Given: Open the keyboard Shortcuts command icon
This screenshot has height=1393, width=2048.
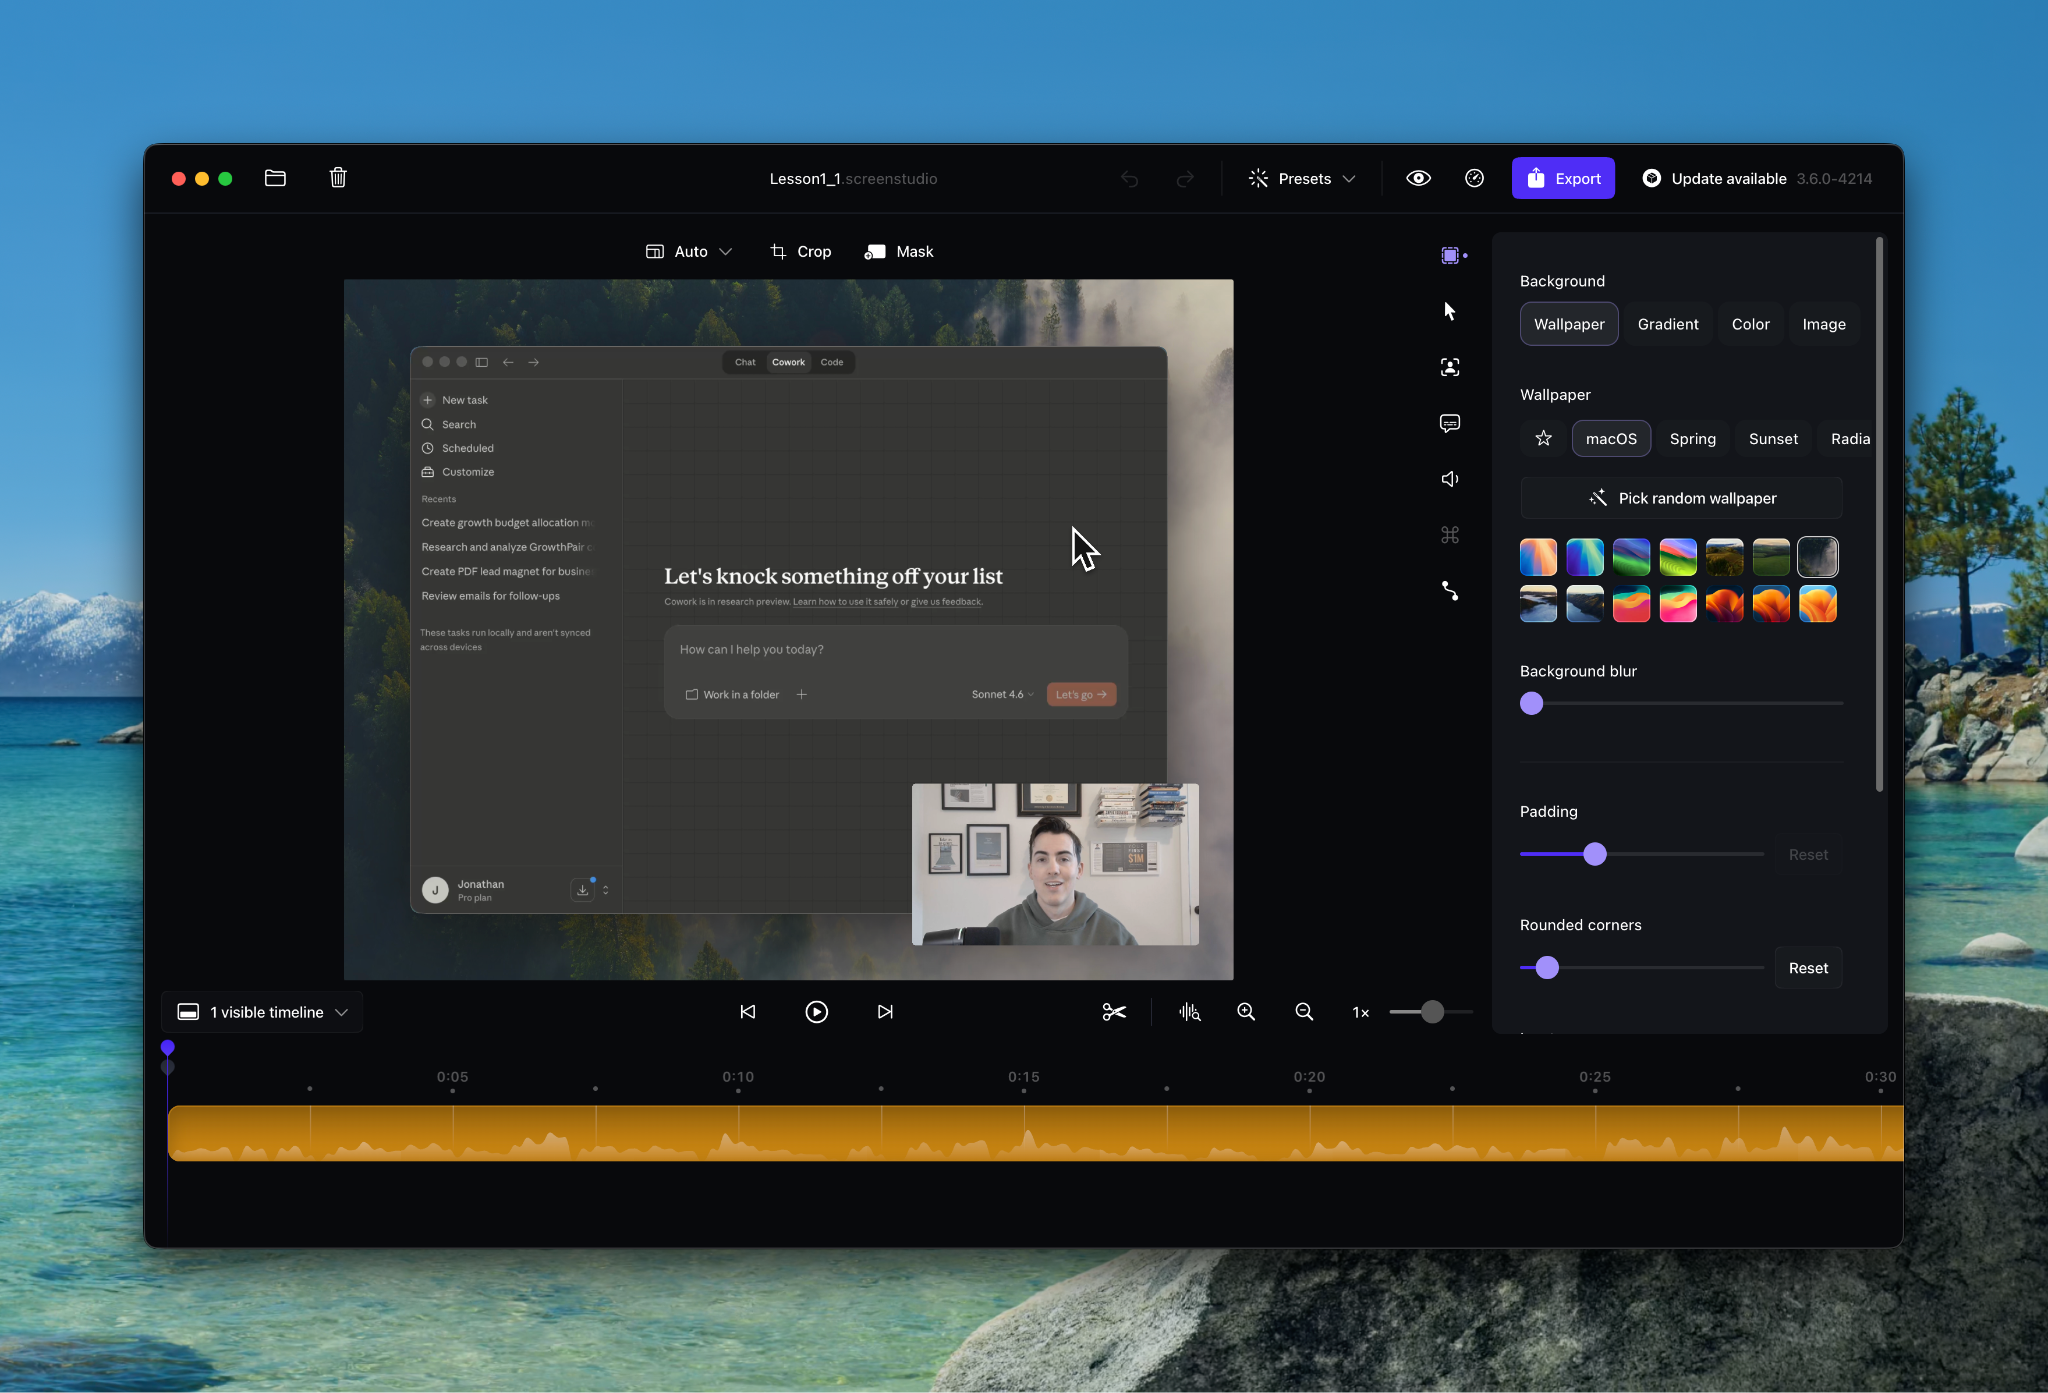Looking at the screenshot, I should point(1450,535).
